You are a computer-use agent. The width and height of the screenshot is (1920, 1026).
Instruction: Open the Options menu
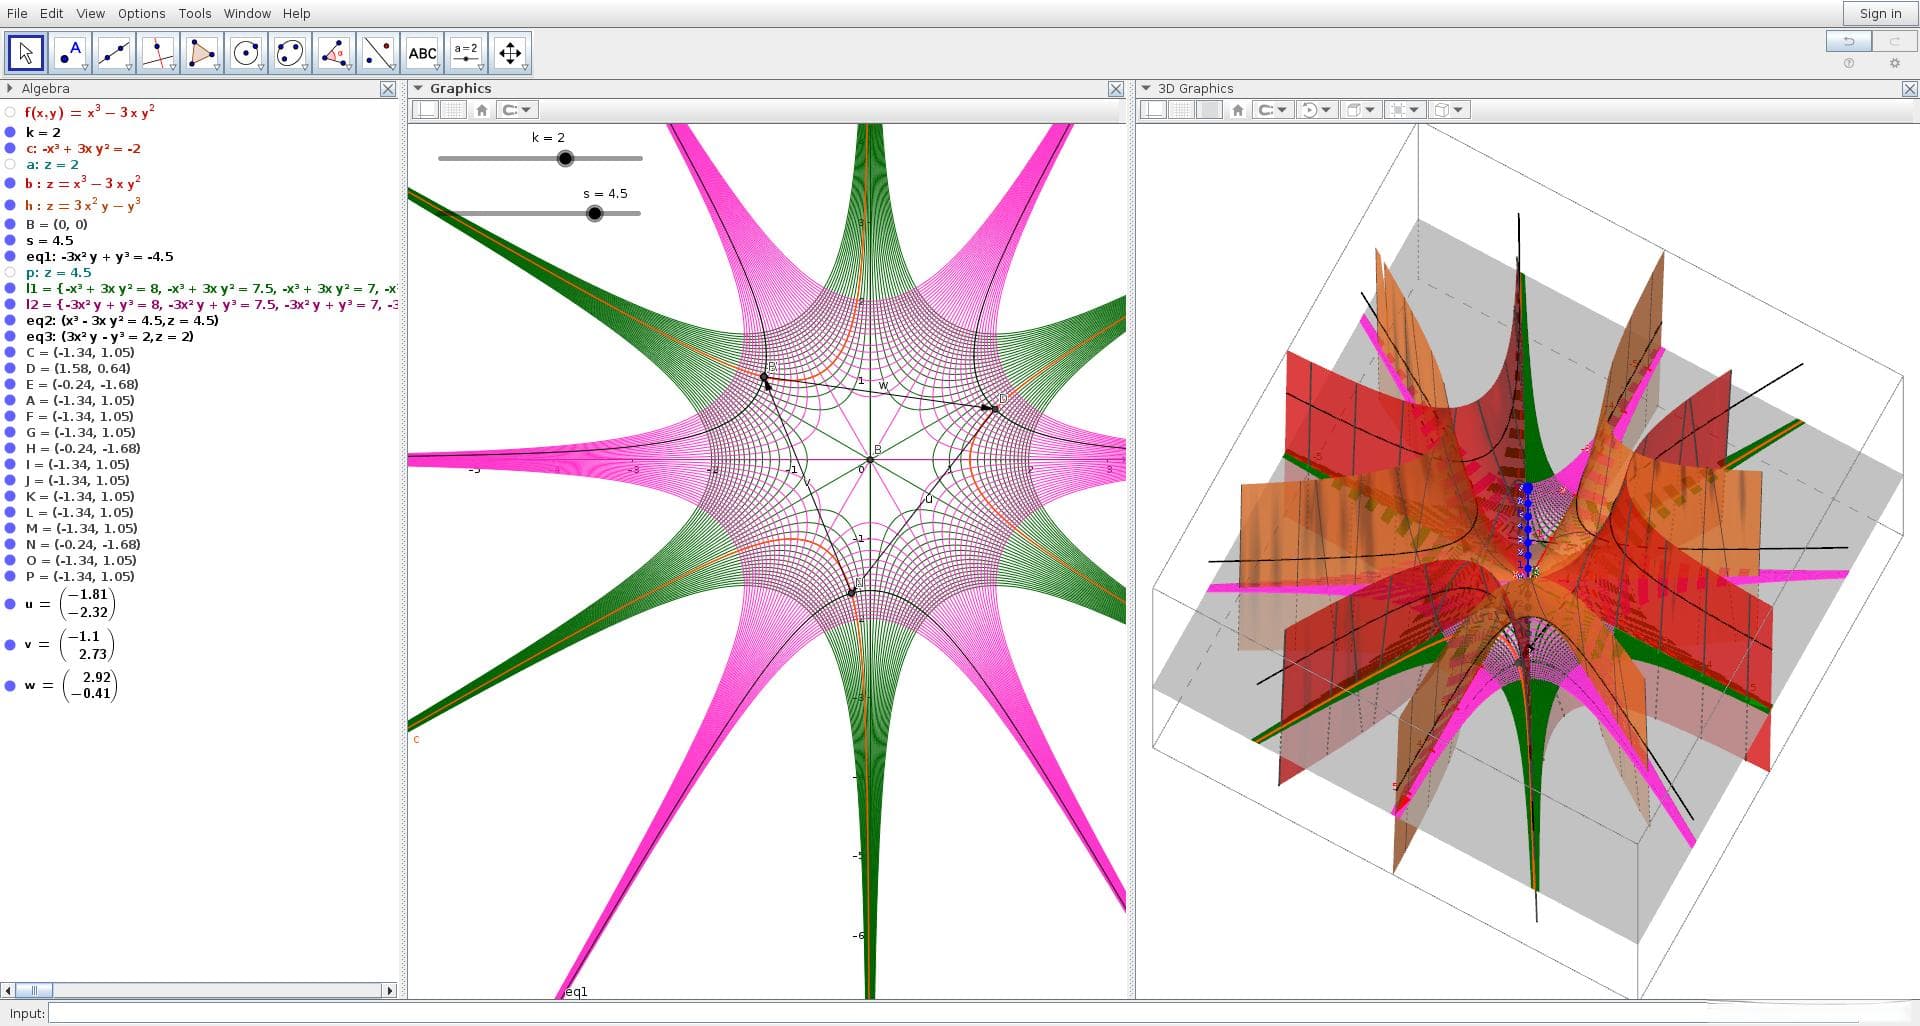coord(141,13)
